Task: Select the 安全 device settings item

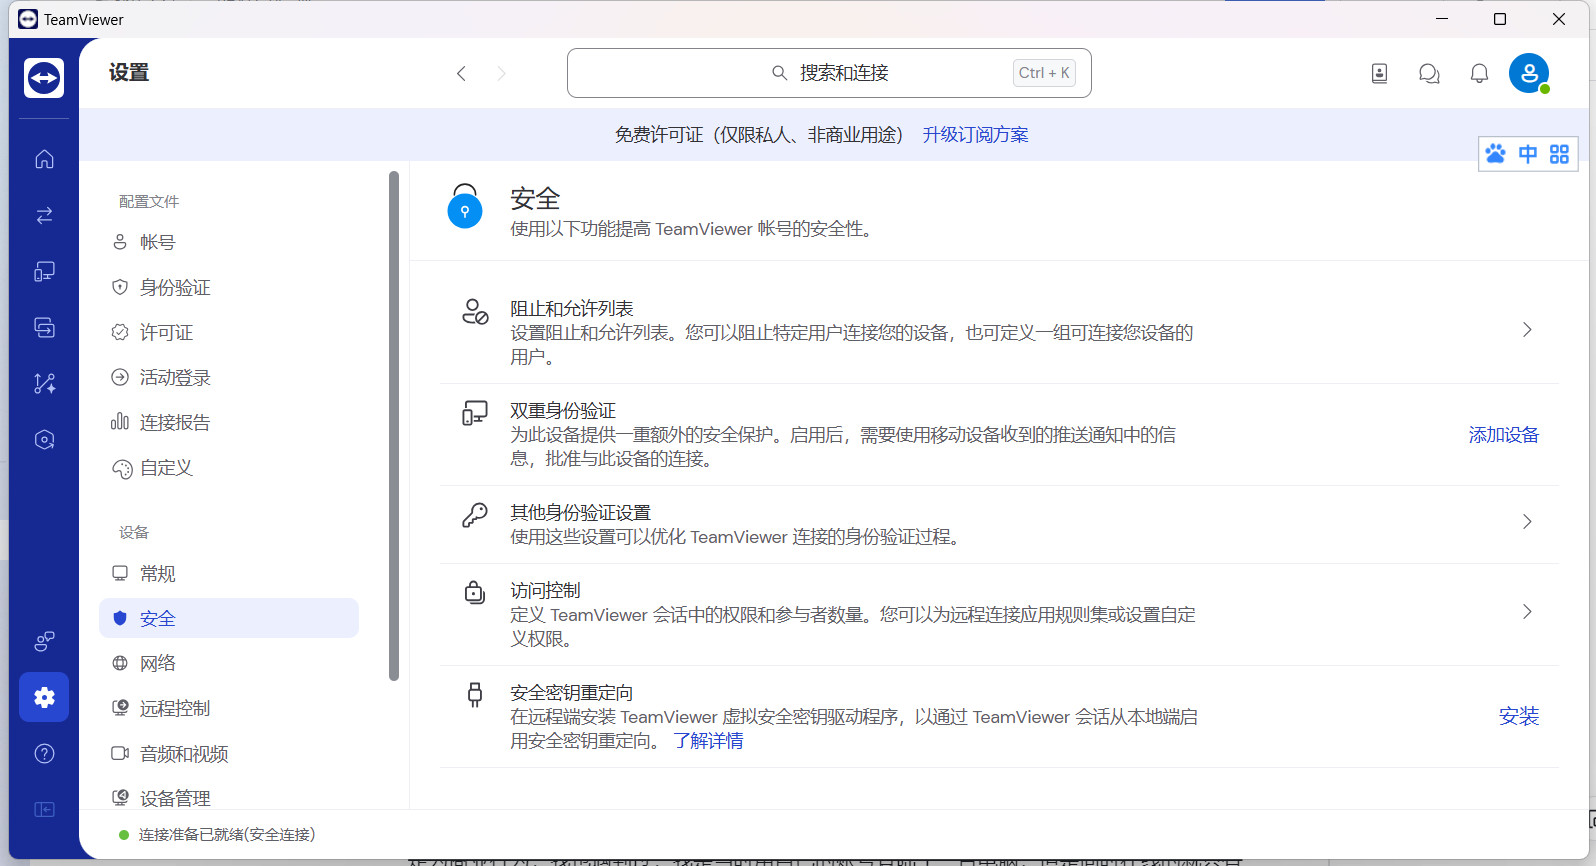Action: pyautogui.click(x=229, y=618)
